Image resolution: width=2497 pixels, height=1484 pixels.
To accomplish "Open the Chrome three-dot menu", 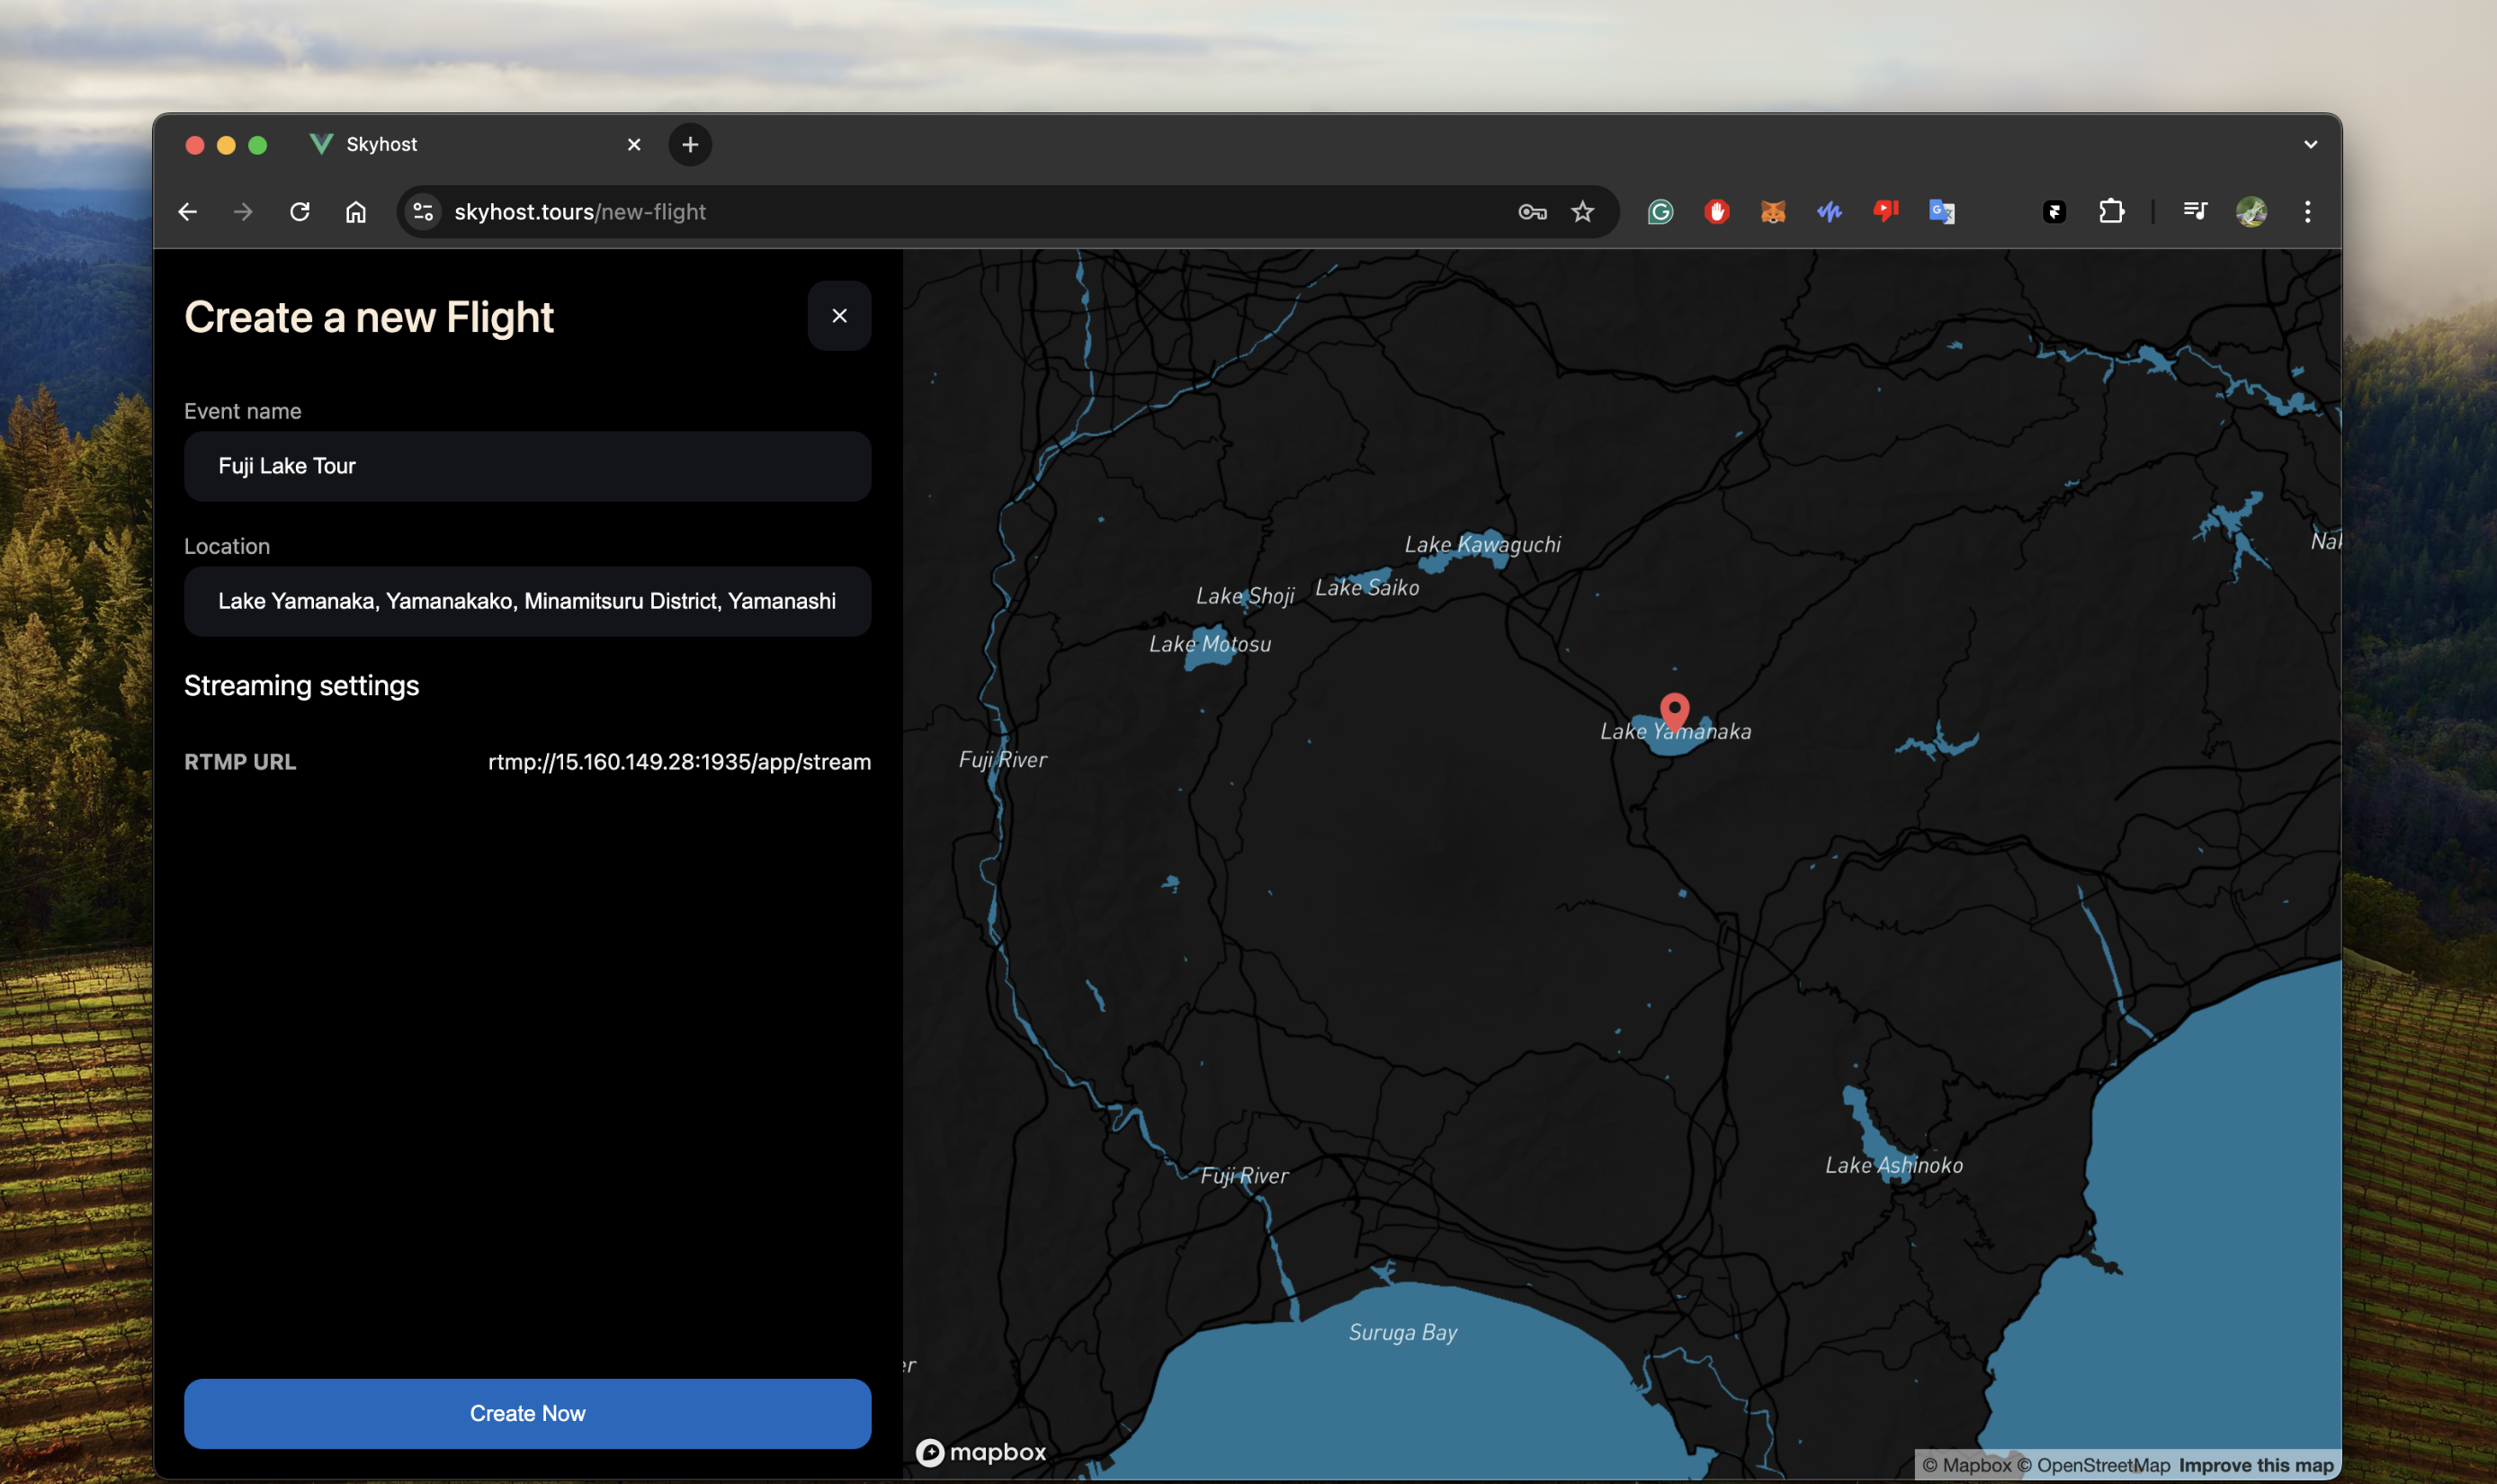I will [x=2308, y=212].
